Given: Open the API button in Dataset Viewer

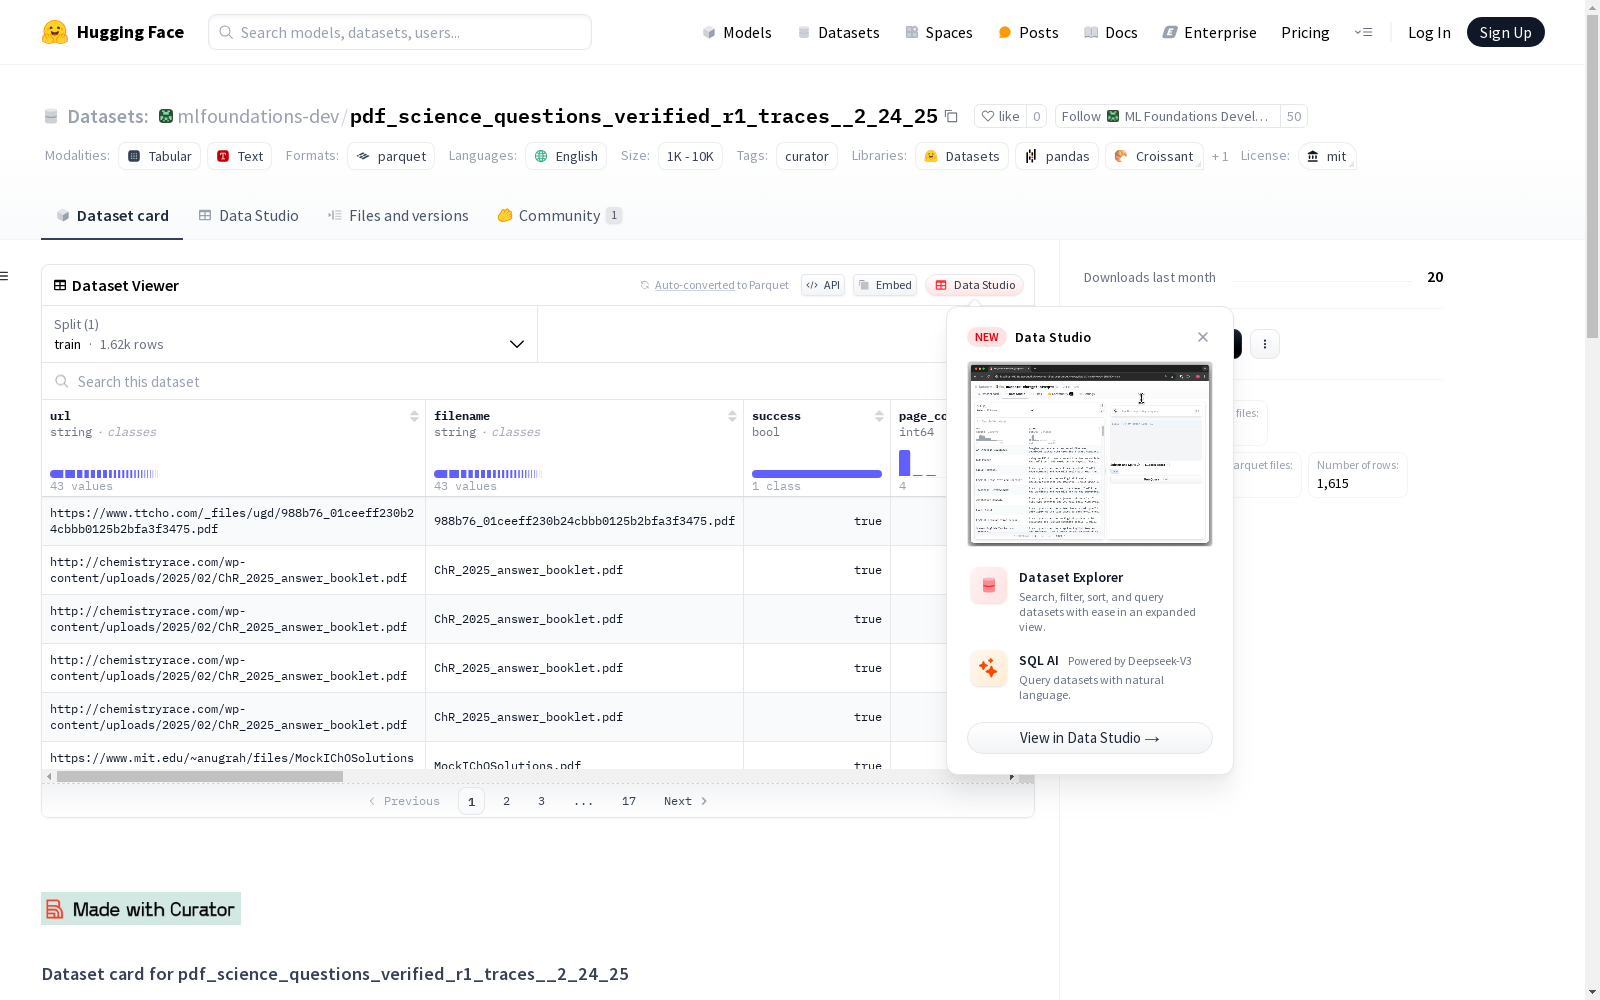Looking at the screenshot, I should tap(823, 285).
